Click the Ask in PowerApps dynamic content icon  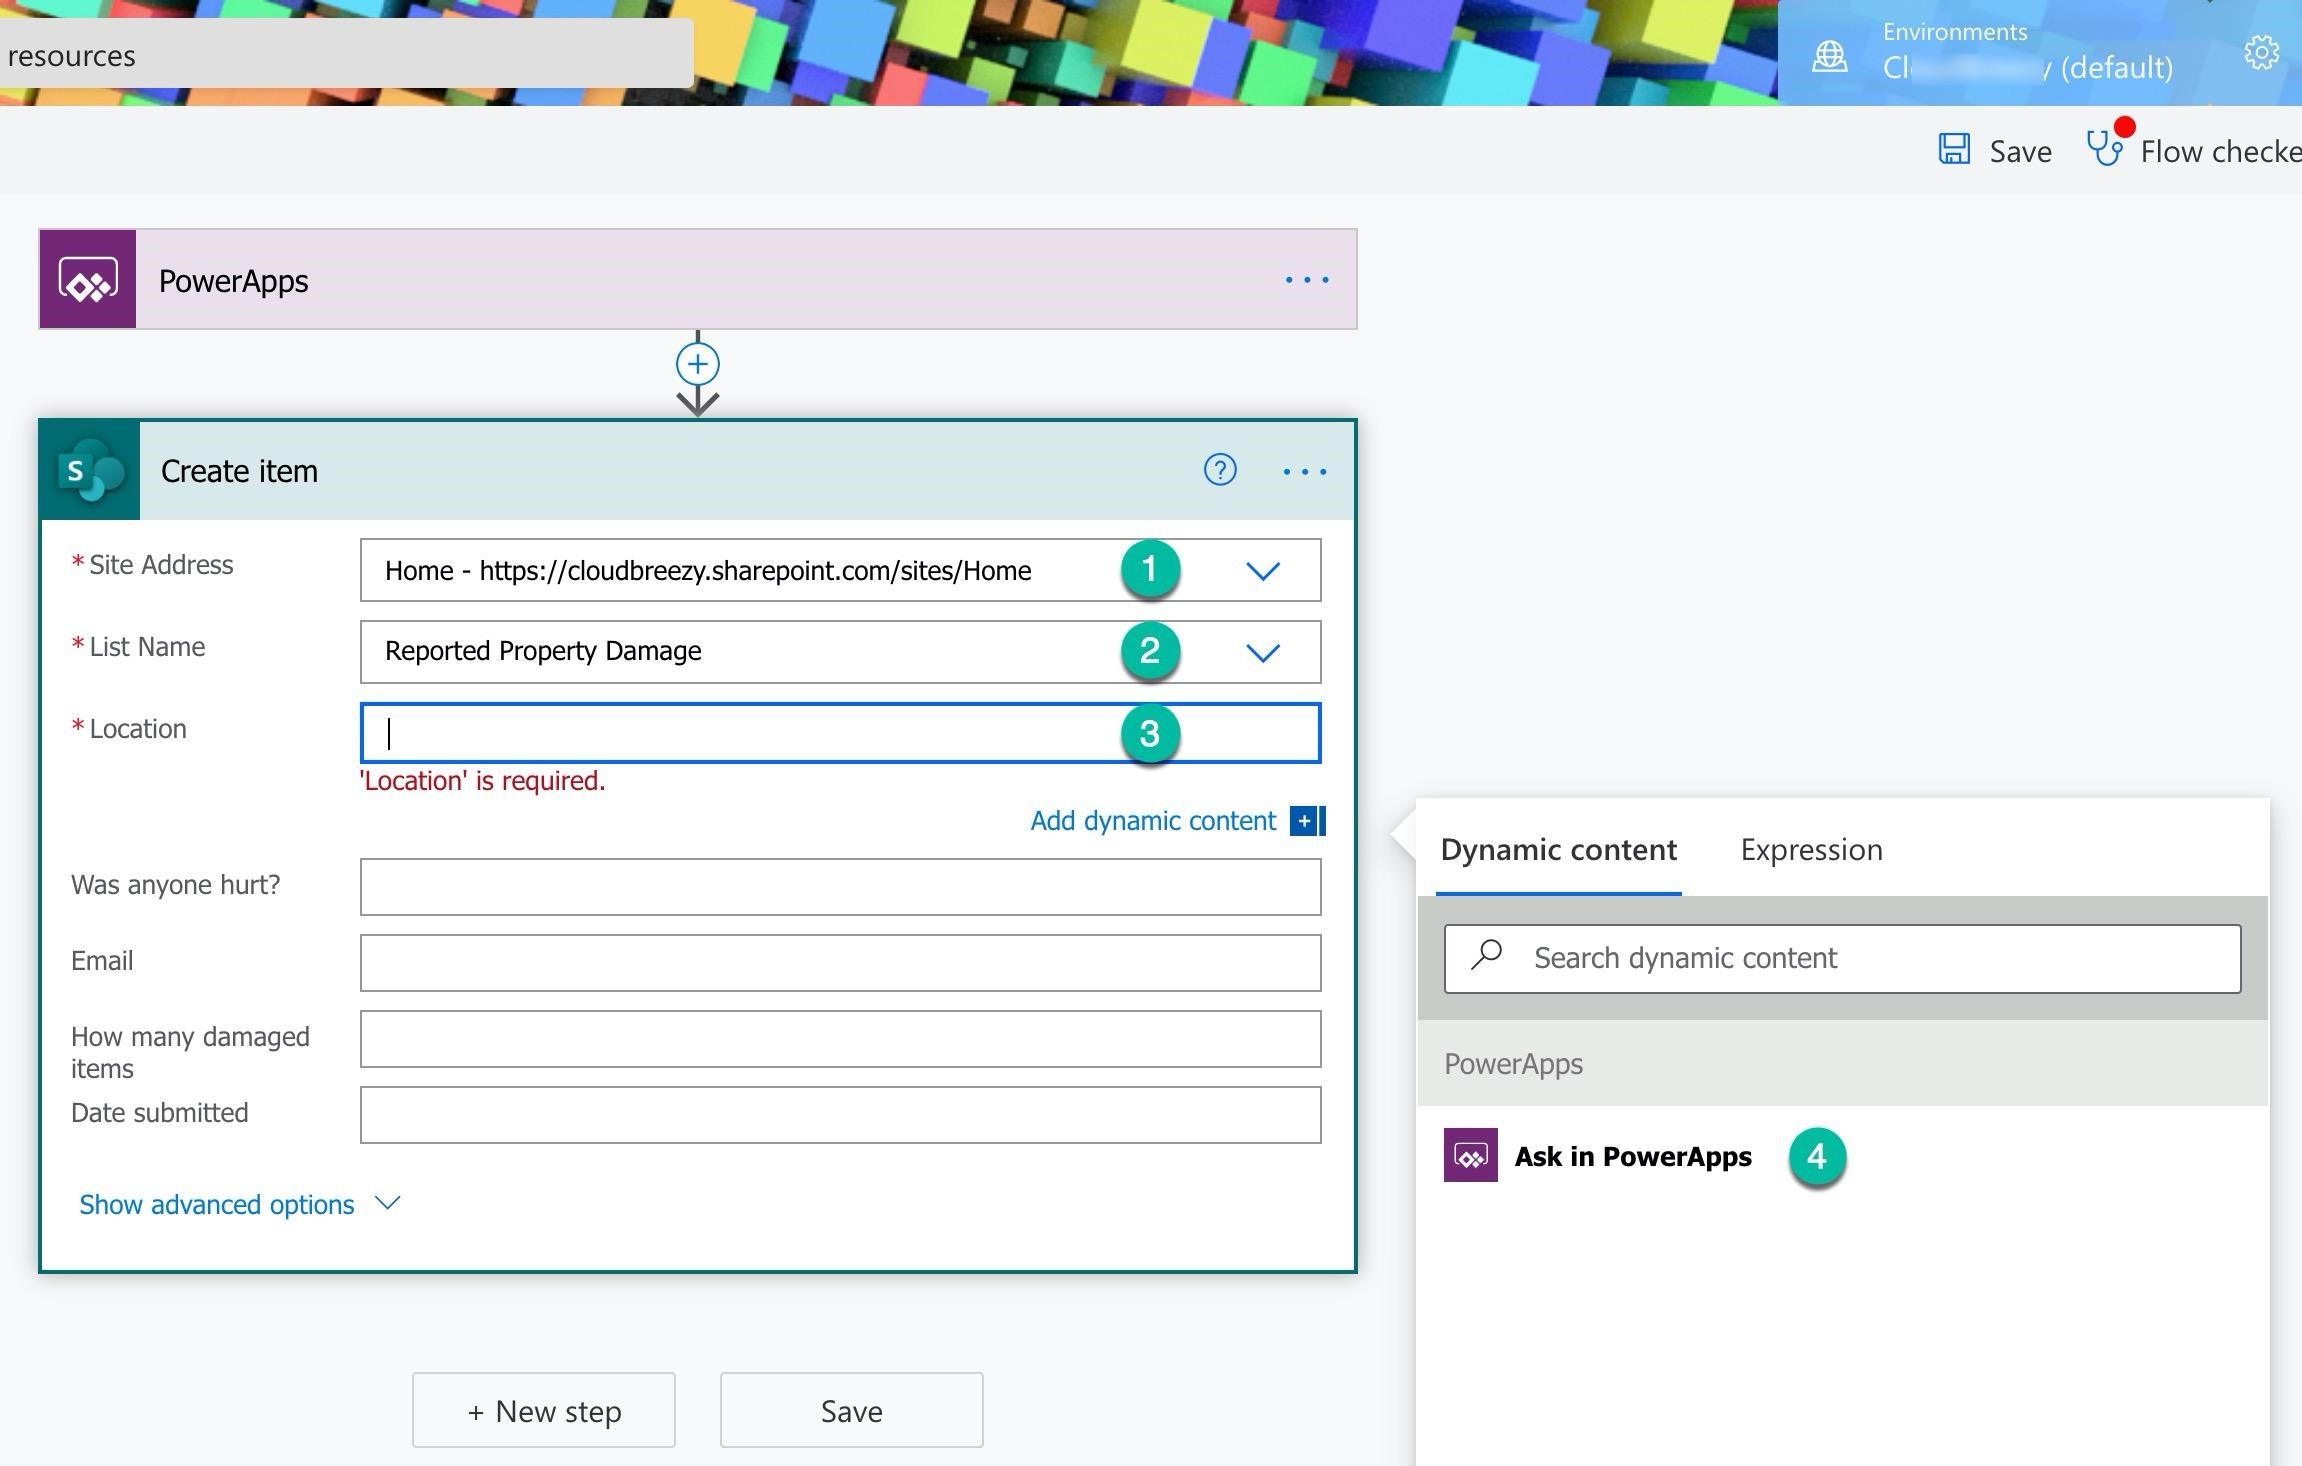(1468, 1154)
